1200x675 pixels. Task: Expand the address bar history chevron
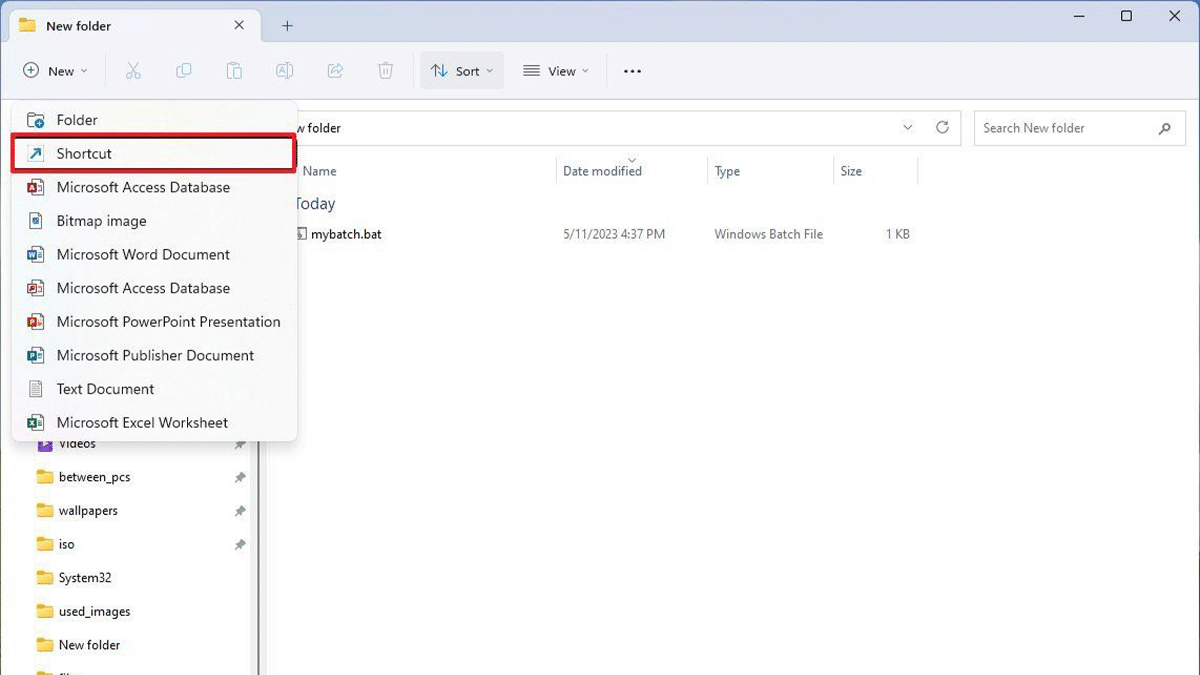(908, 128)
